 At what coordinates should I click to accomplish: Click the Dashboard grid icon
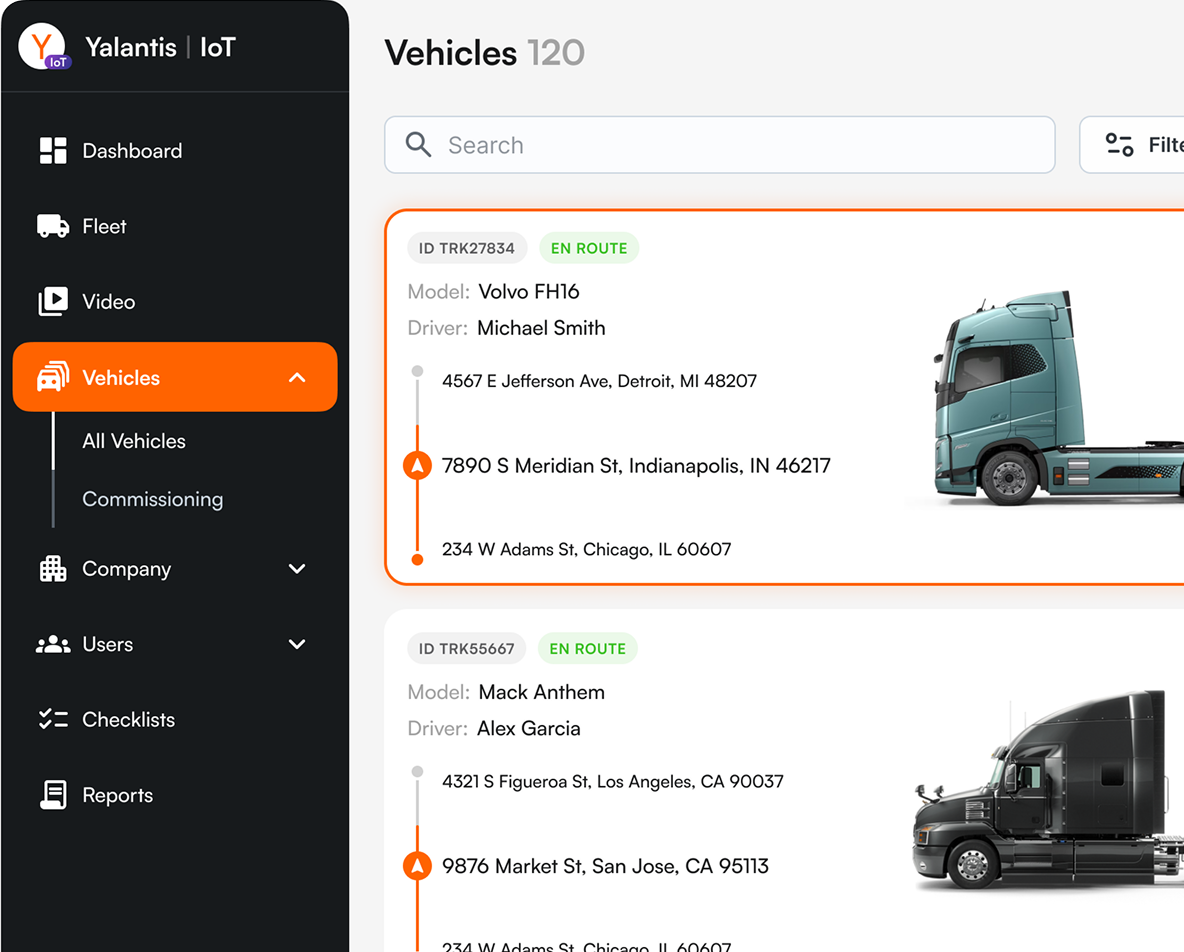point(53,151)
